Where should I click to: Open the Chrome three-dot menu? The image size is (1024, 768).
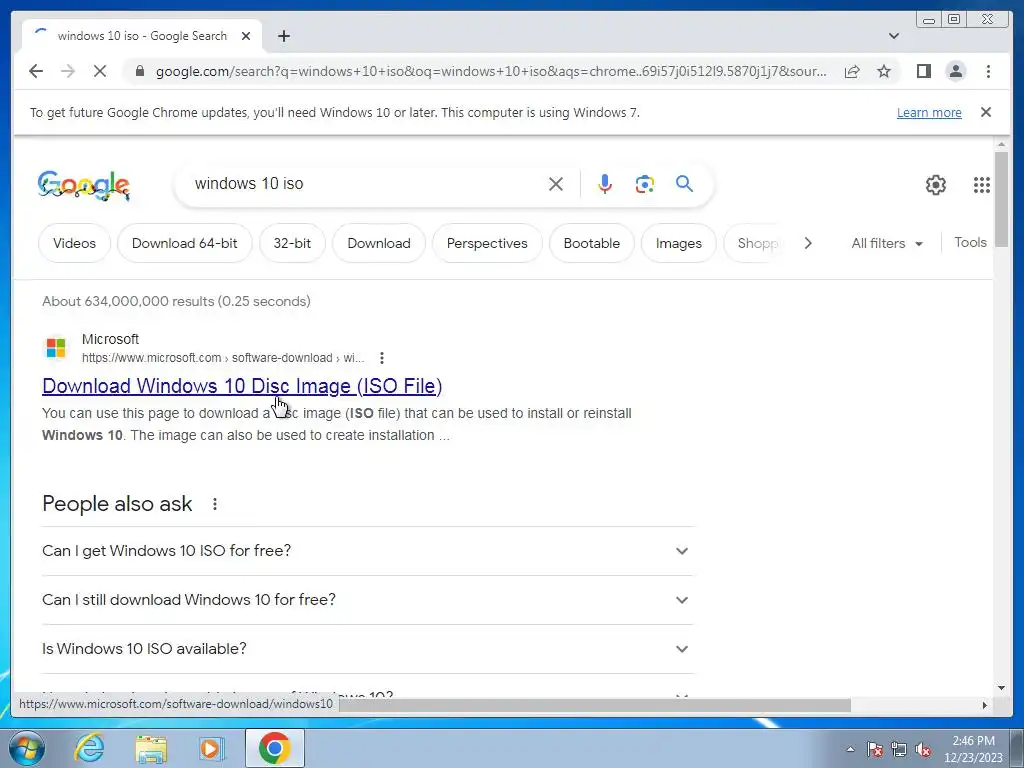988,71
